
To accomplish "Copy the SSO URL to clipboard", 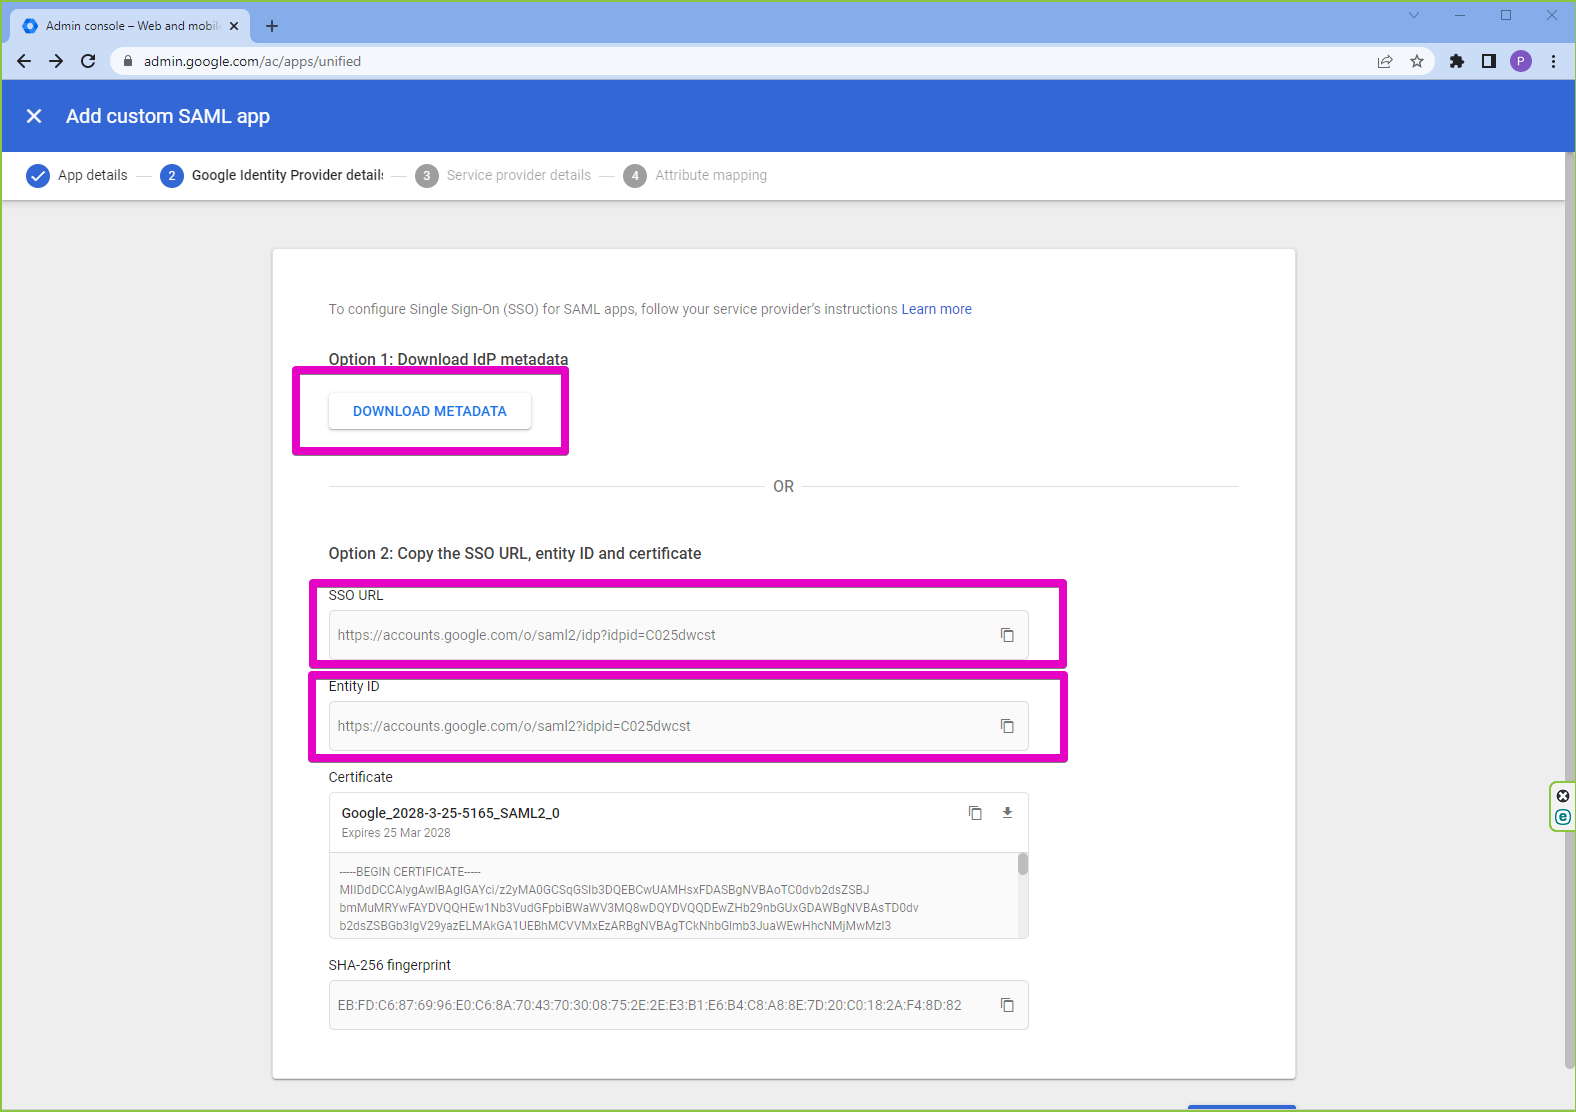I will point(1007,635).
